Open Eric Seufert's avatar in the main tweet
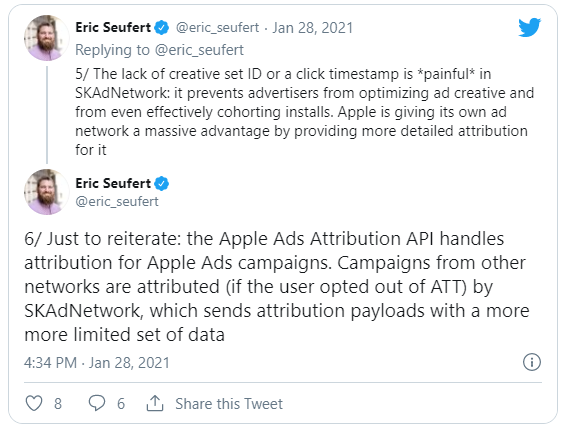The width and height of the screenshot is (567, 432). (x=46, y=192)
